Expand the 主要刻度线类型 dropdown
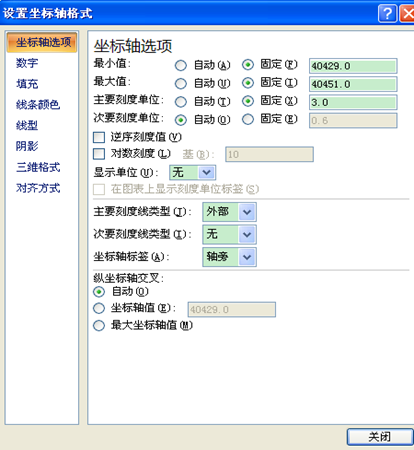 coord(229,212)
